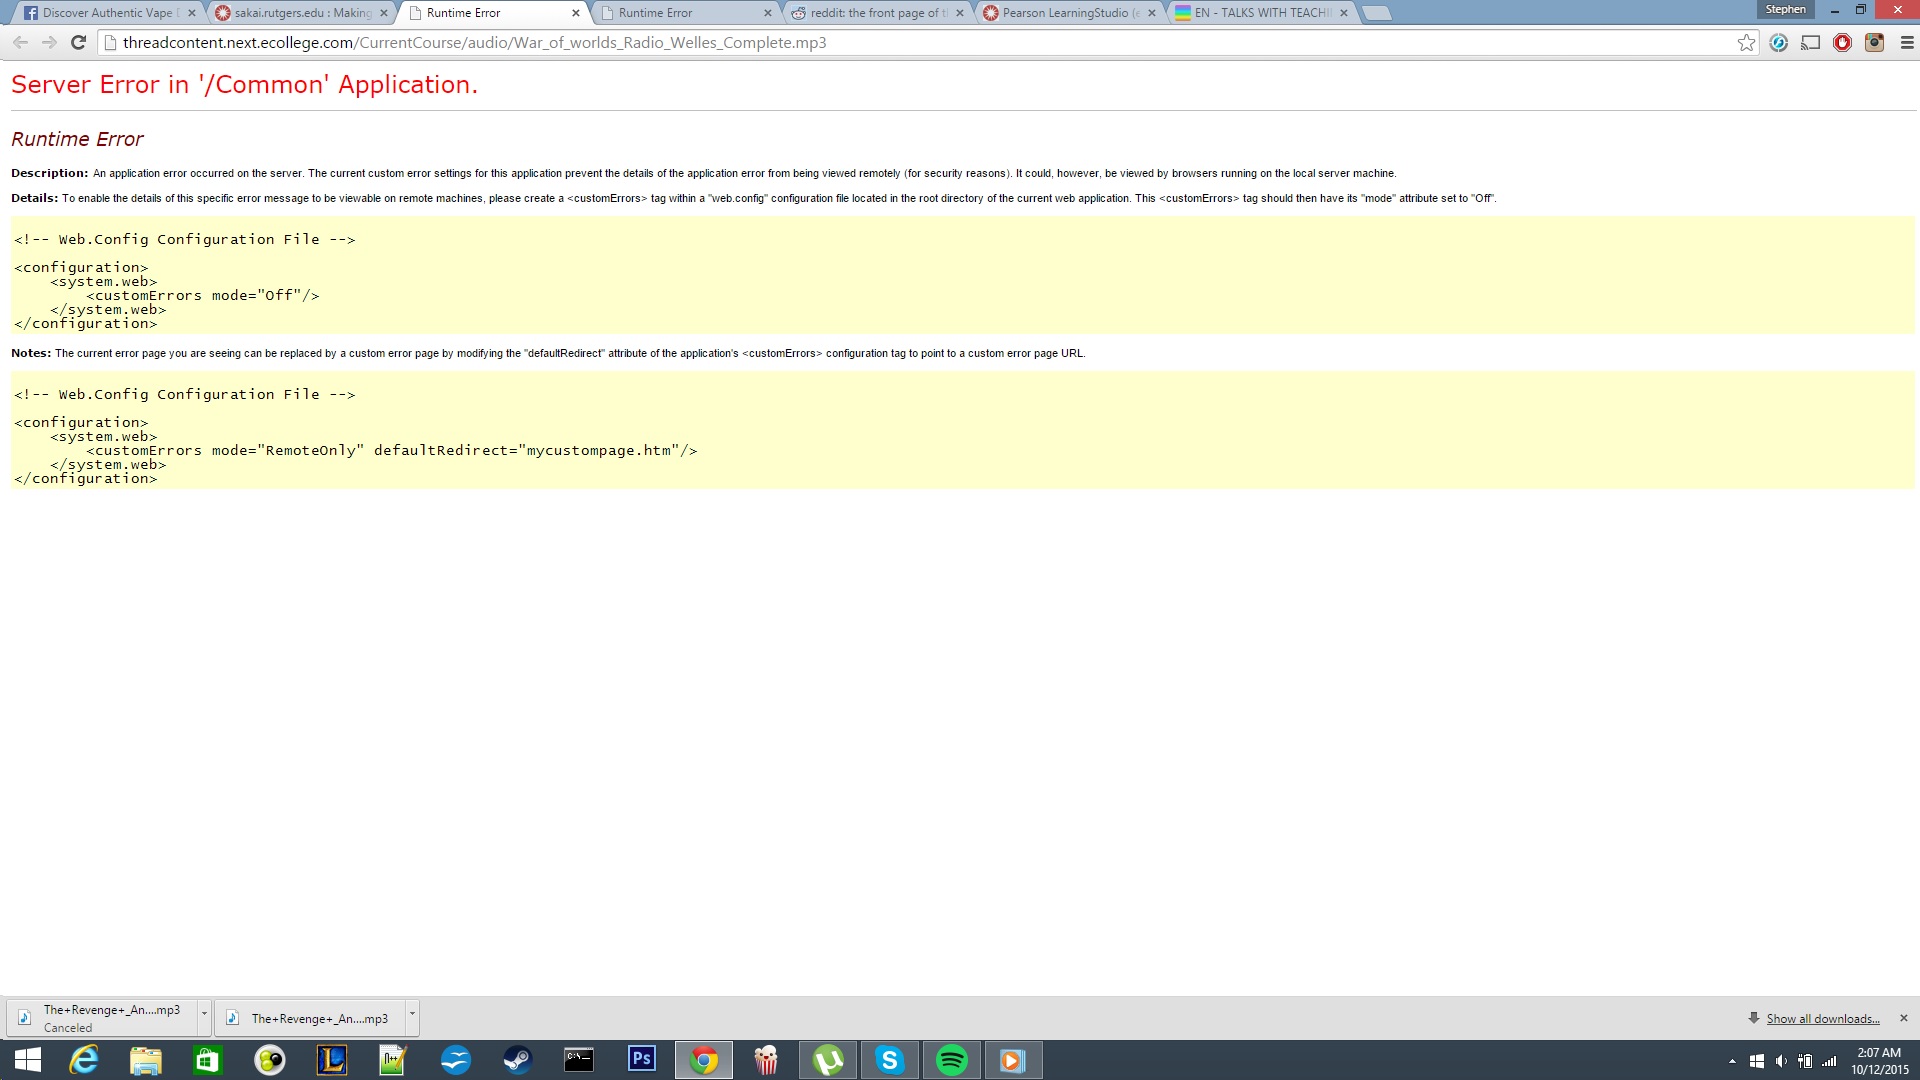
Task: Open the volume control in system tray
Action: pos(1781,1061)
